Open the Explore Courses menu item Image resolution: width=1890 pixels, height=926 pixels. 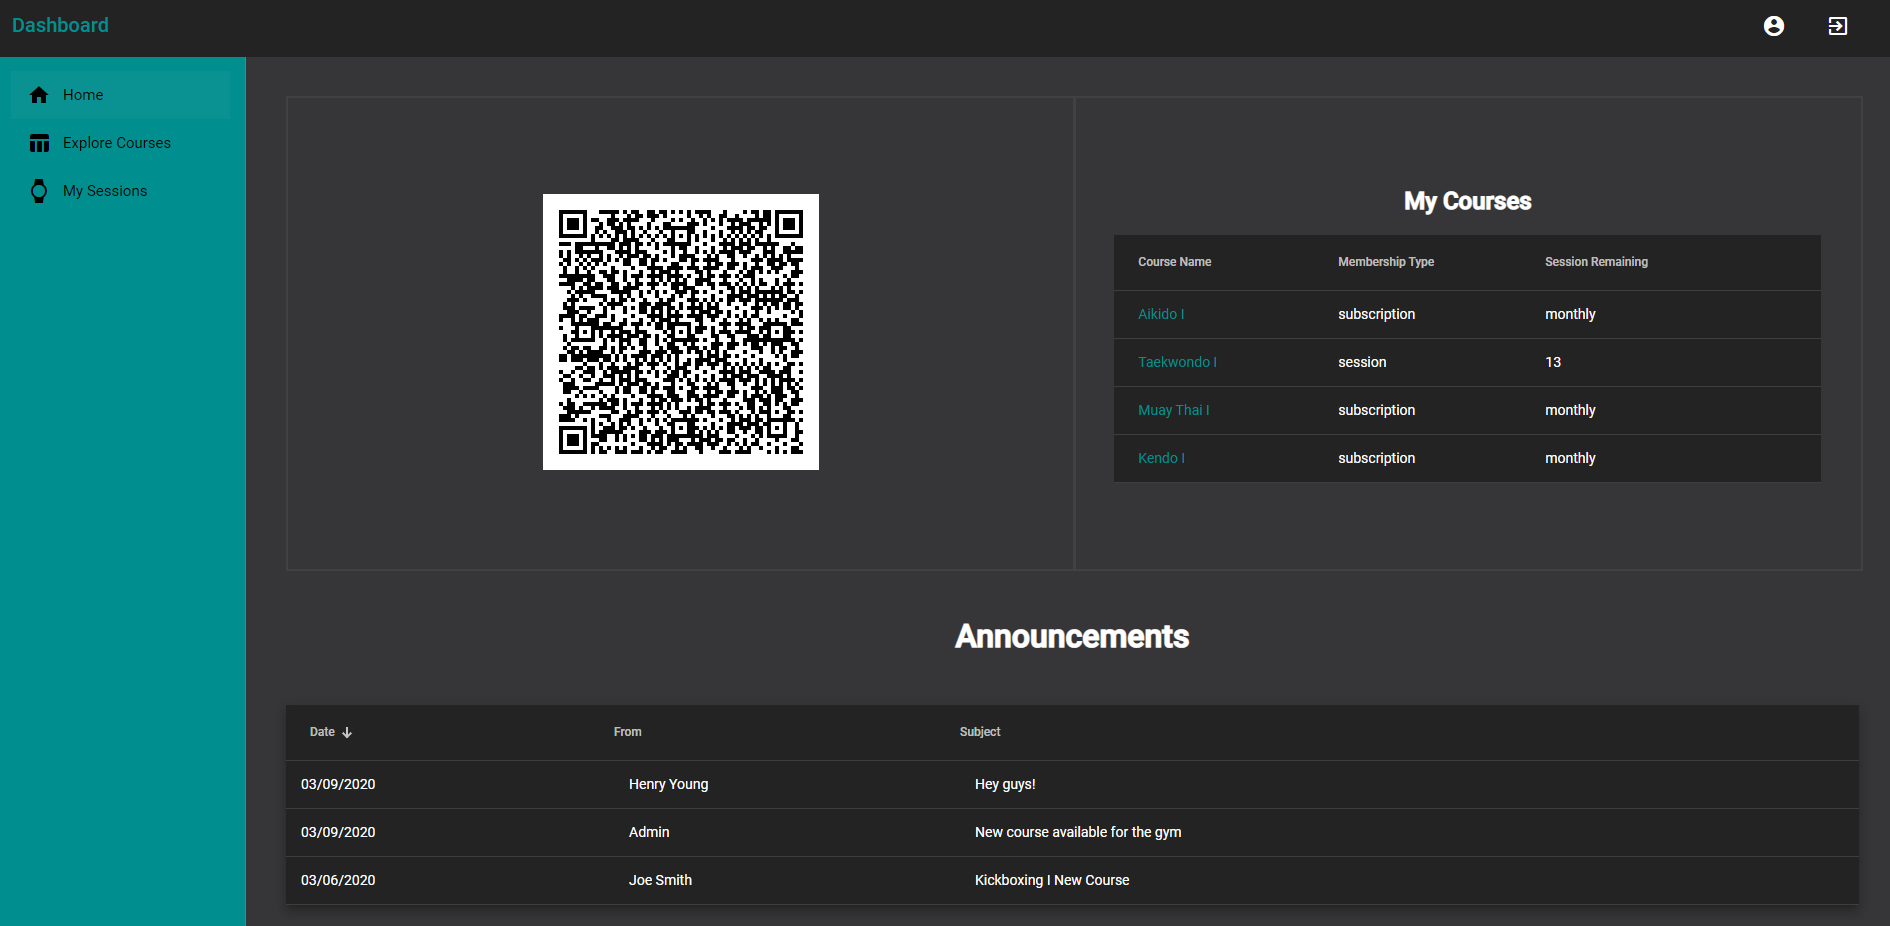pyautogui.click(x=116, y=143)
